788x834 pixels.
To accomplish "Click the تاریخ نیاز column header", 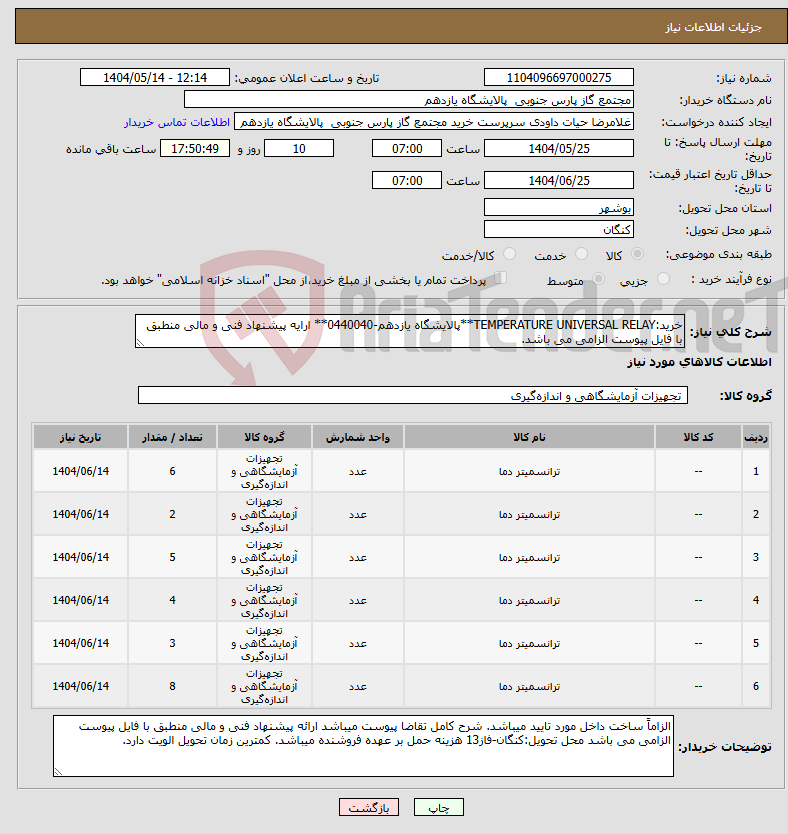I will [x=80, y=437].
